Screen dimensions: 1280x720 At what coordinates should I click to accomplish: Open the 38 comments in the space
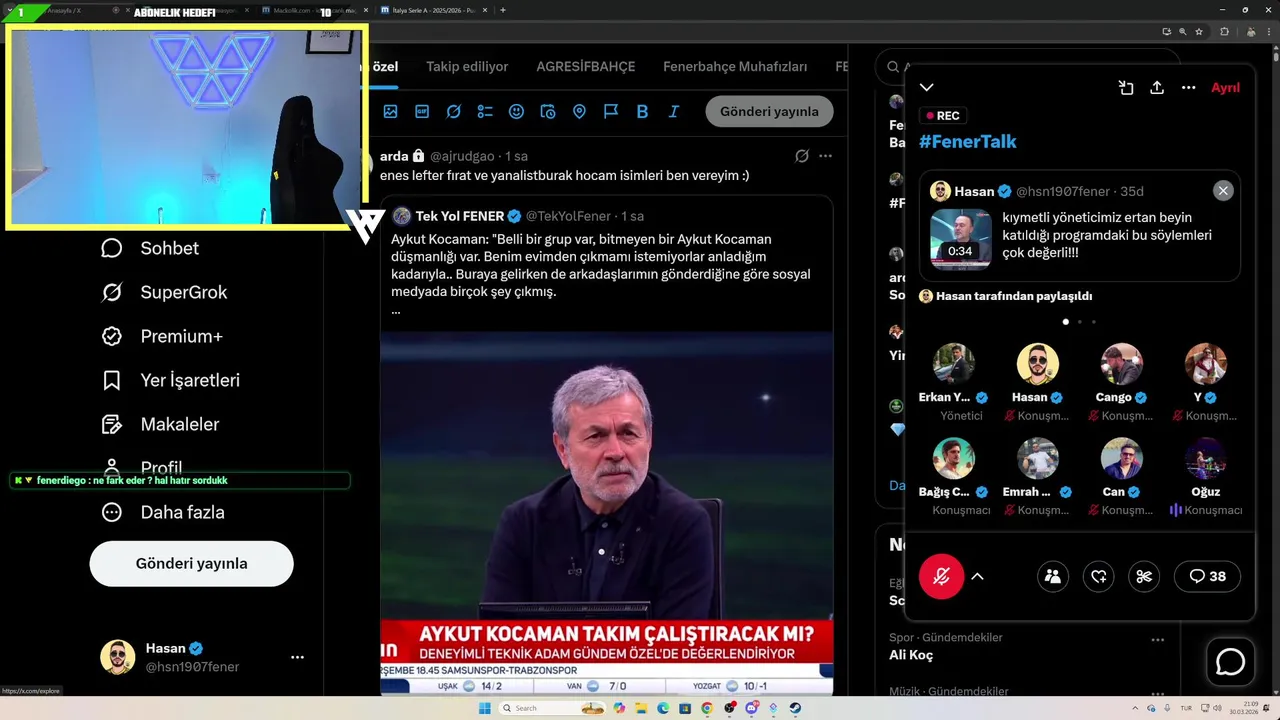pos(1208,576)
